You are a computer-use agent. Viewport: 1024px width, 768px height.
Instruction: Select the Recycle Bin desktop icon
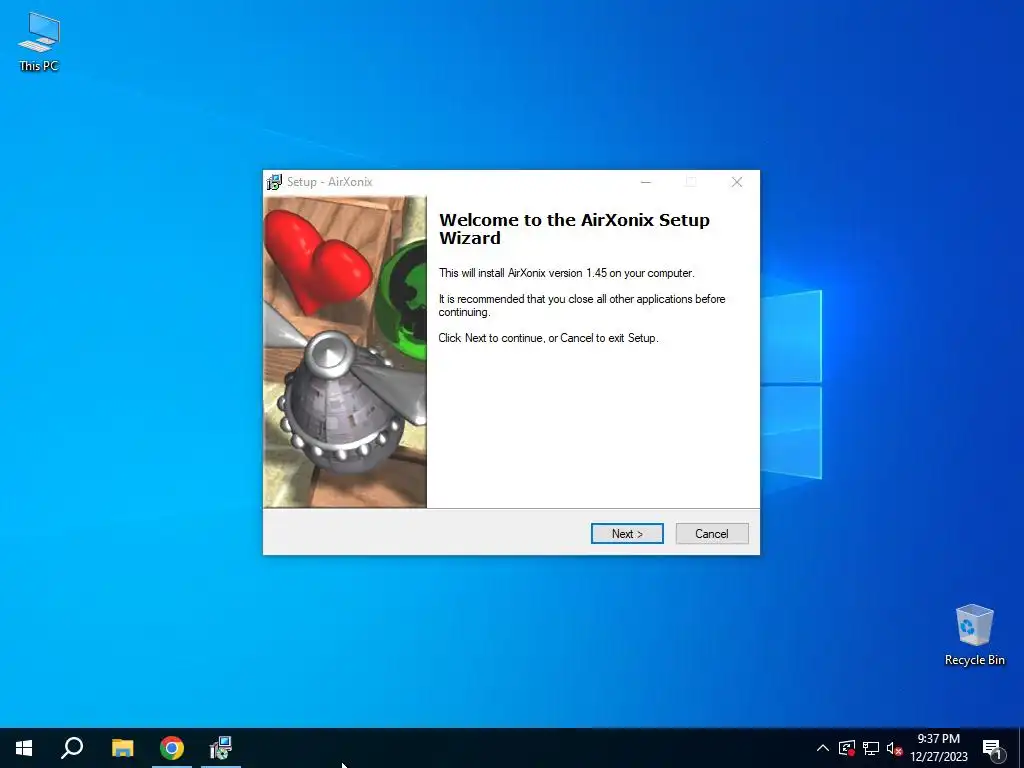click(974, 635)
